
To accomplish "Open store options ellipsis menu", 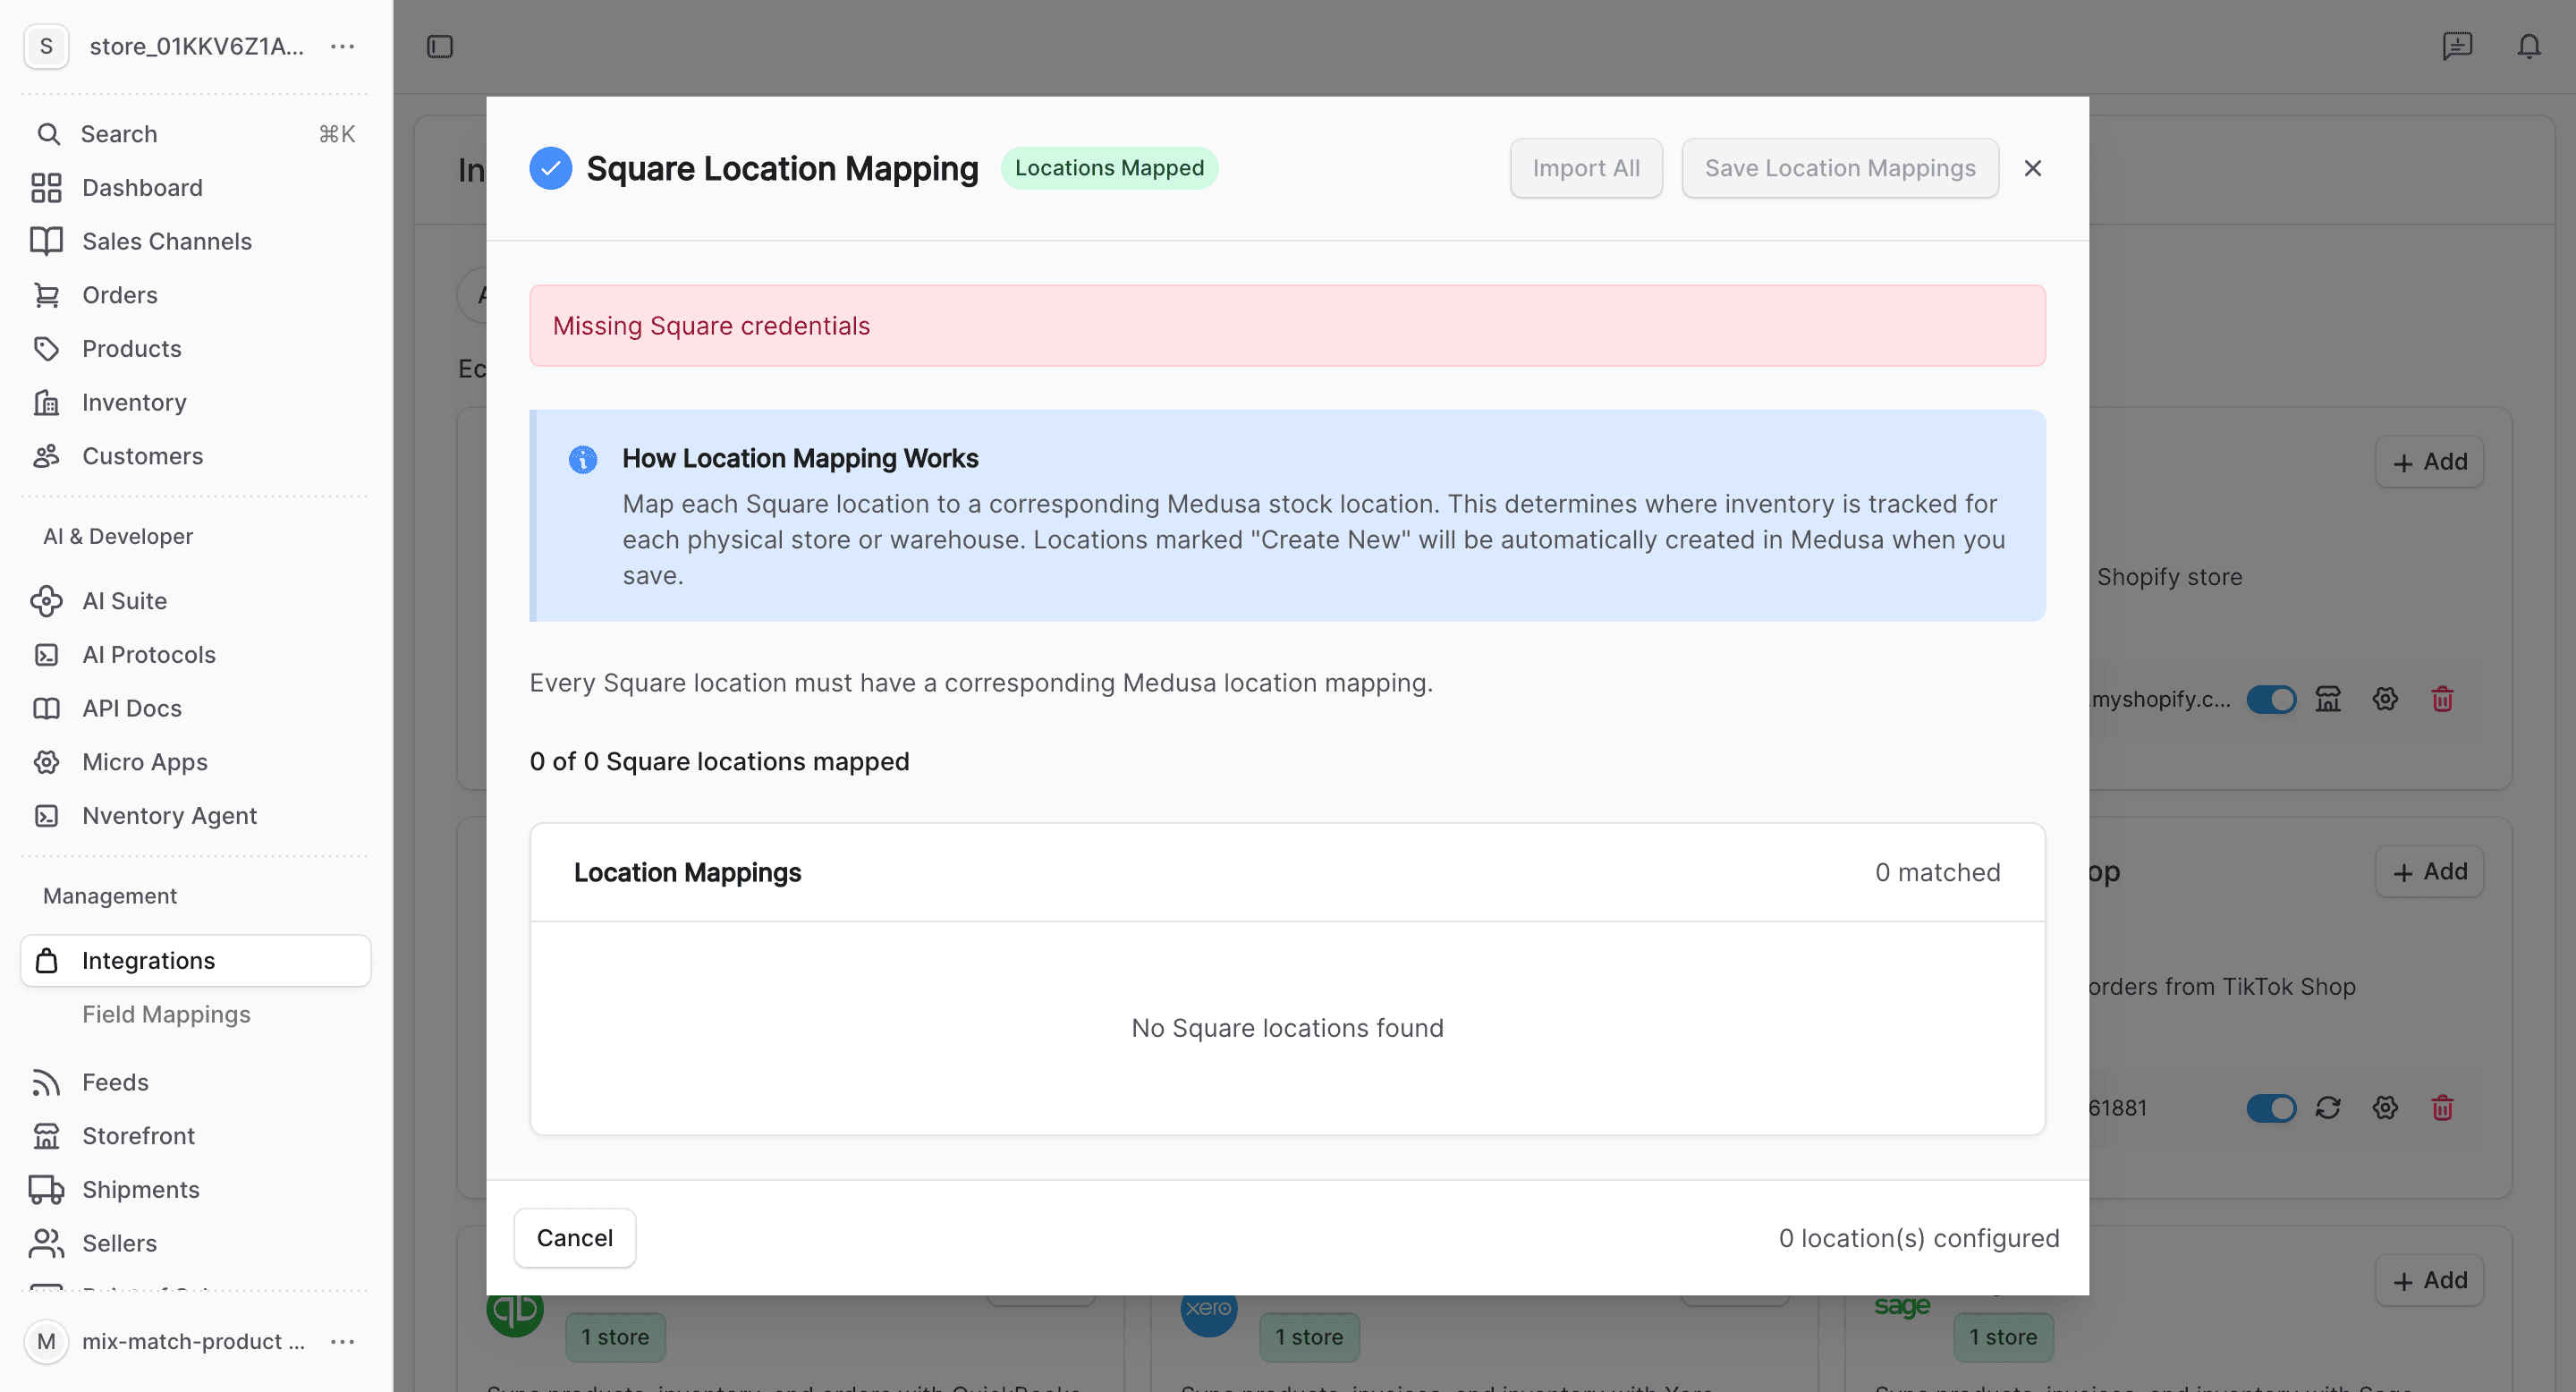I will (343, 46).
